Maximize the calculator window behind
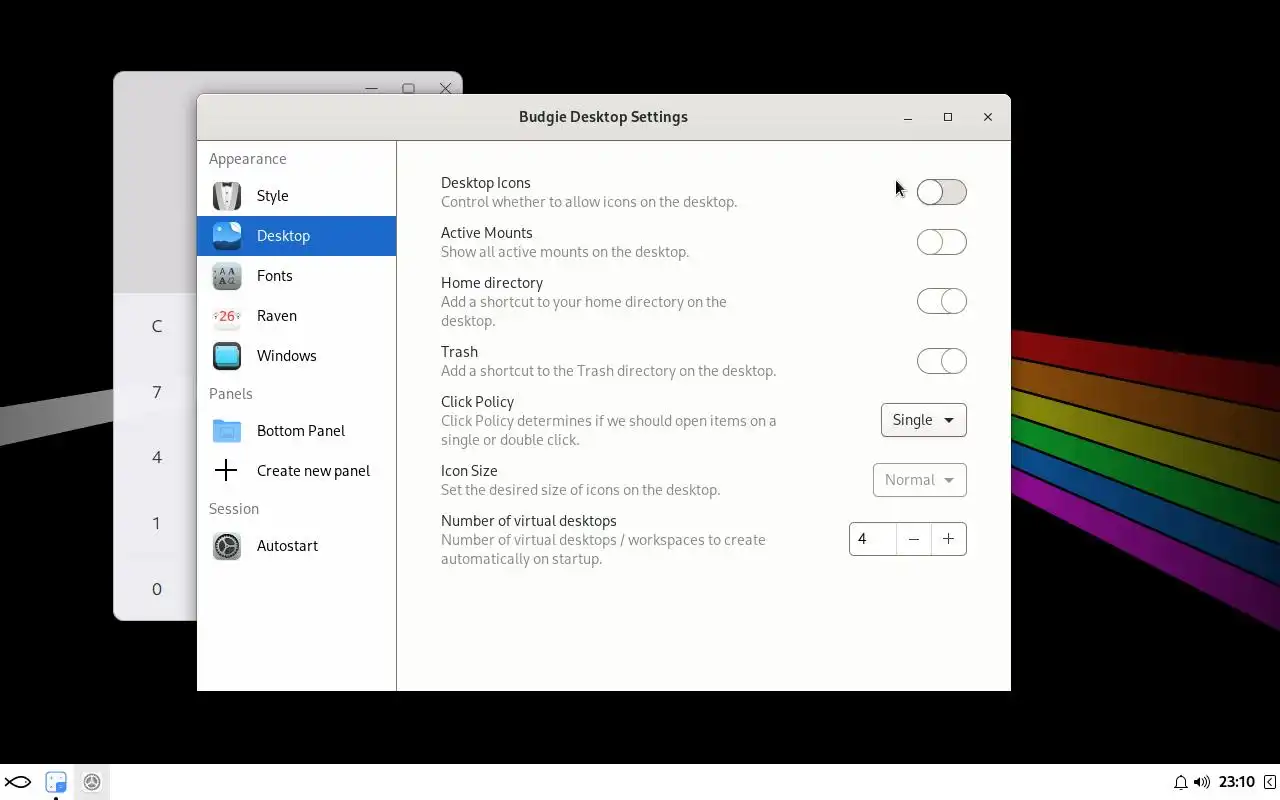This screenshot has width=1280, height=800. [408, 88]
